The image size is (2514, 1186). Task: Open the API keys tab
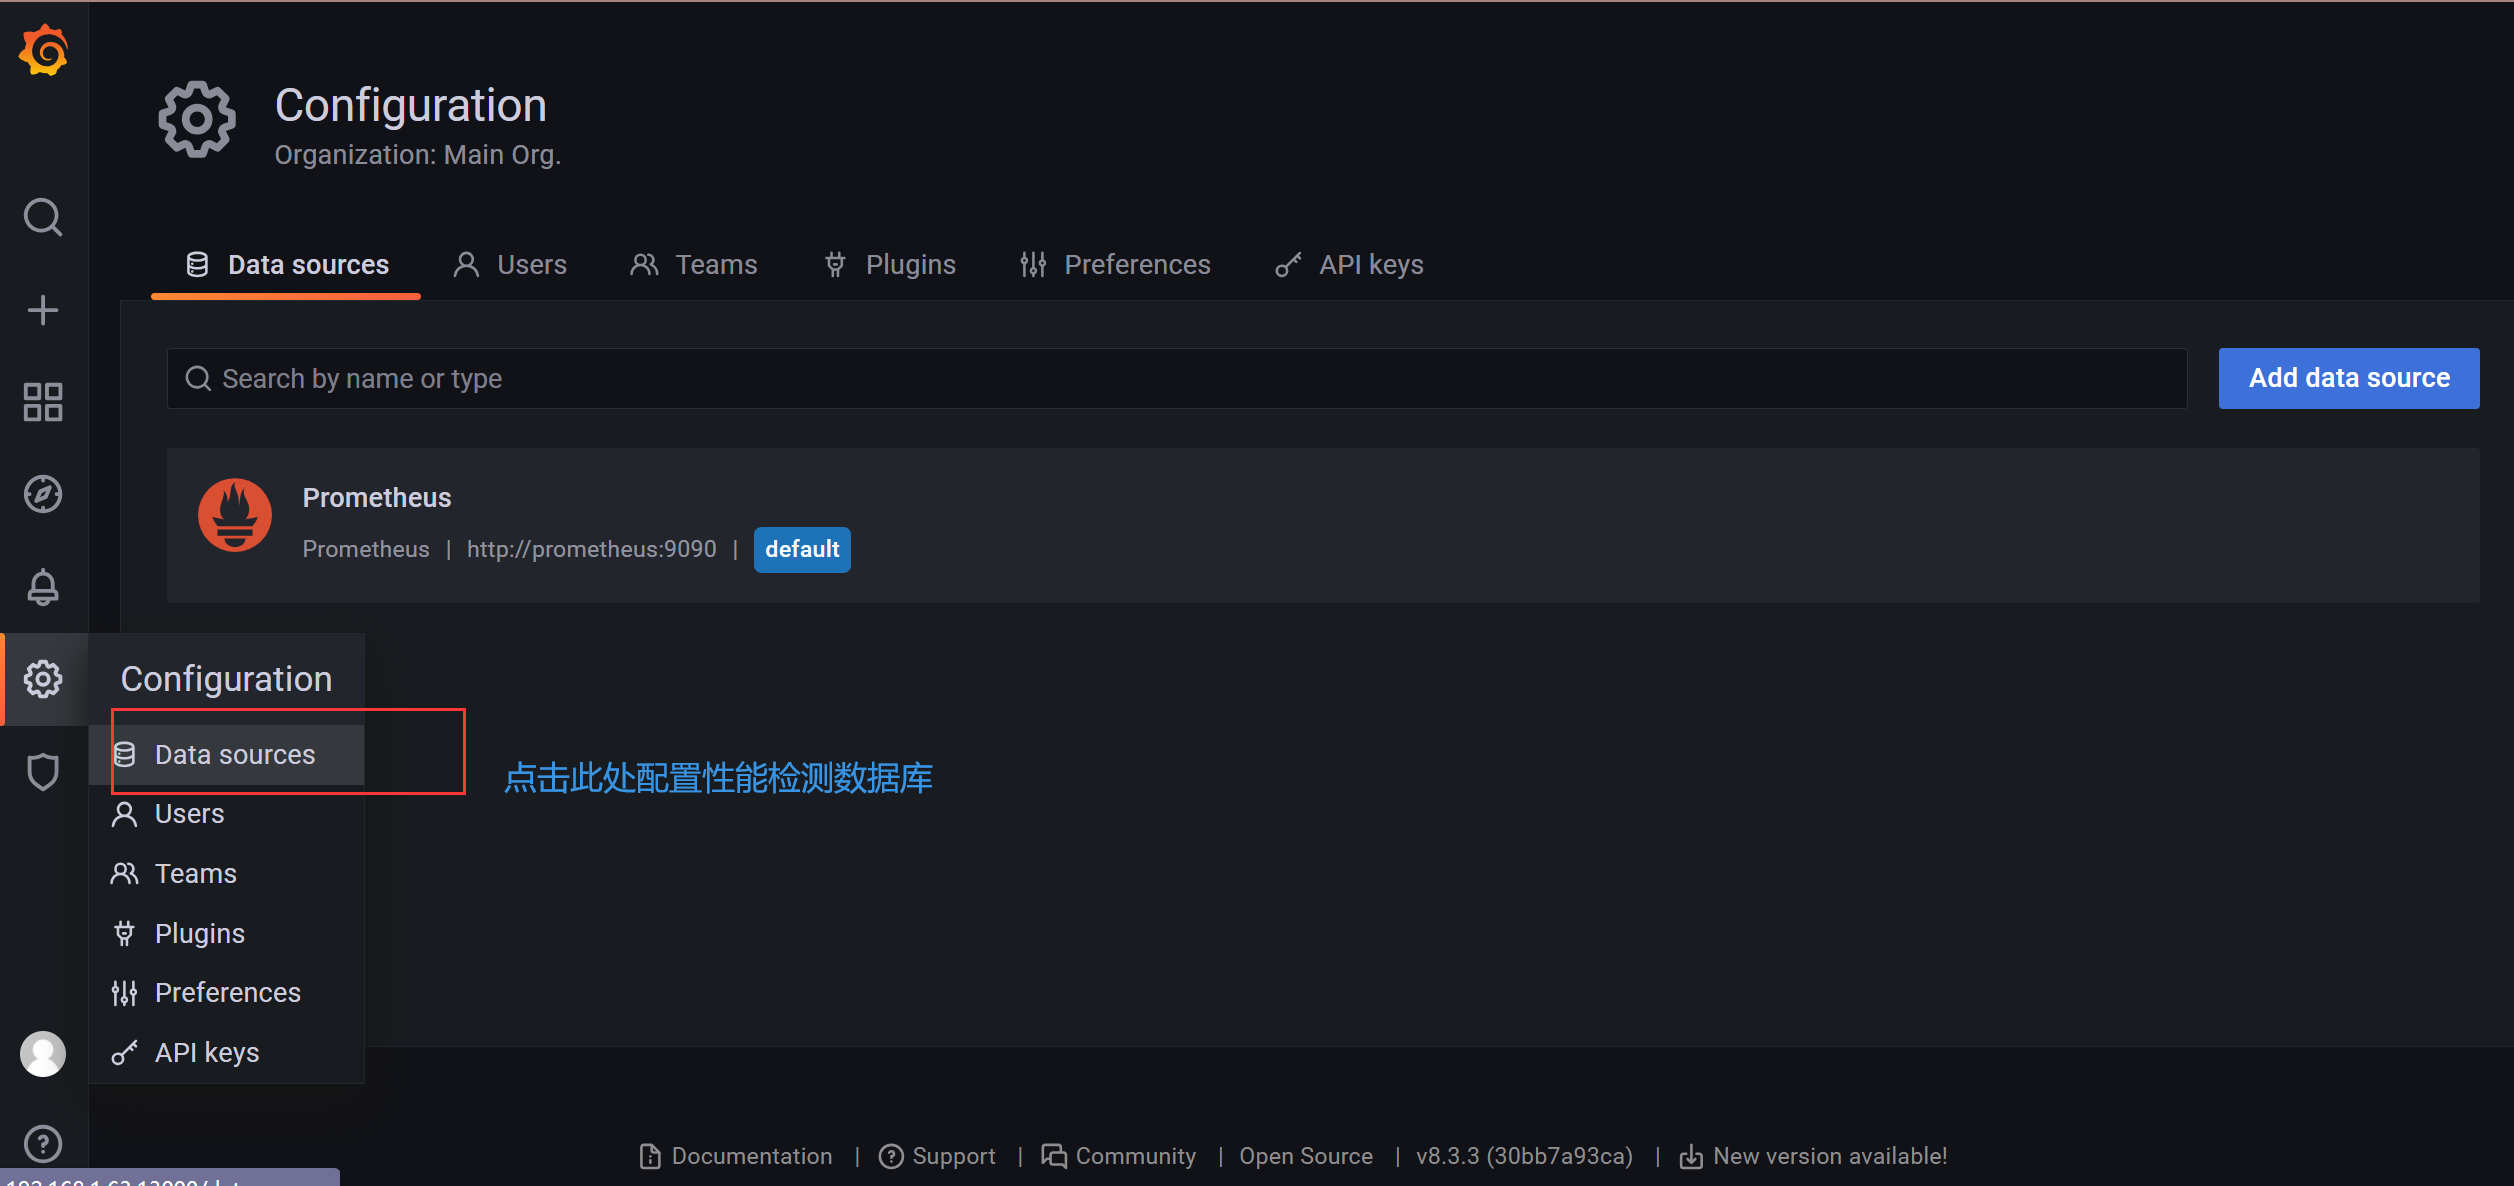(1350, 265)
